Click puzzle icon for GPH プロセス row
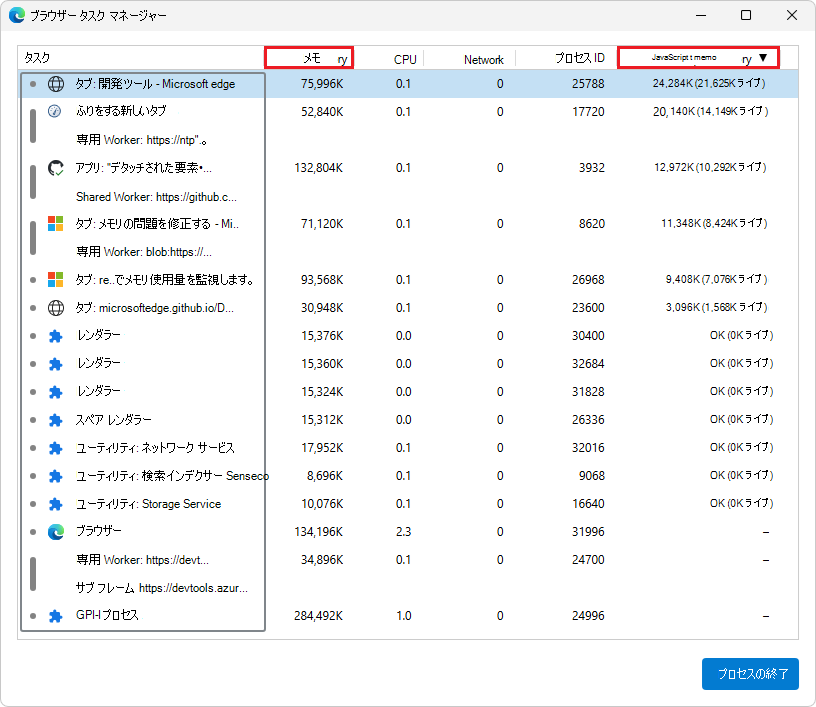The width and height of the screenshot is (816, 707). pyautogui.click(x=56, y=616)
